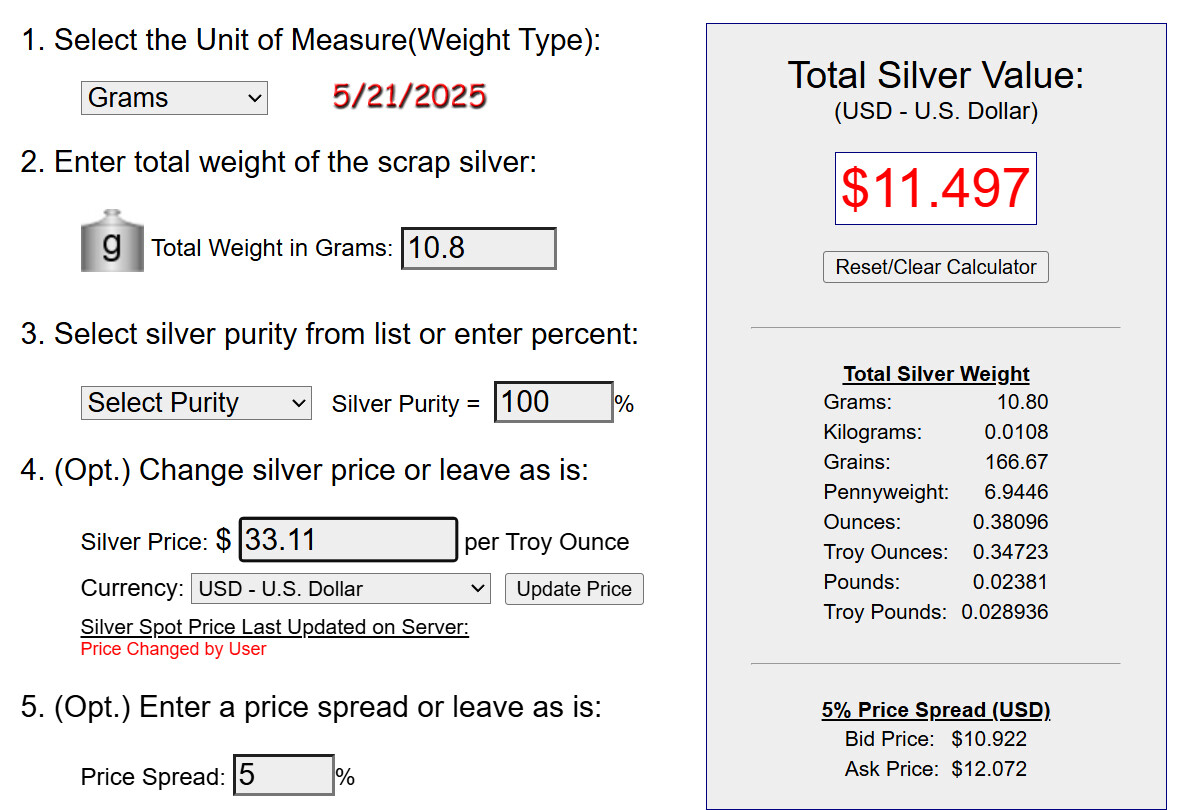Expand the Select Purity dropdown
Screen dimensions: 1181x810
pos(196,403)
